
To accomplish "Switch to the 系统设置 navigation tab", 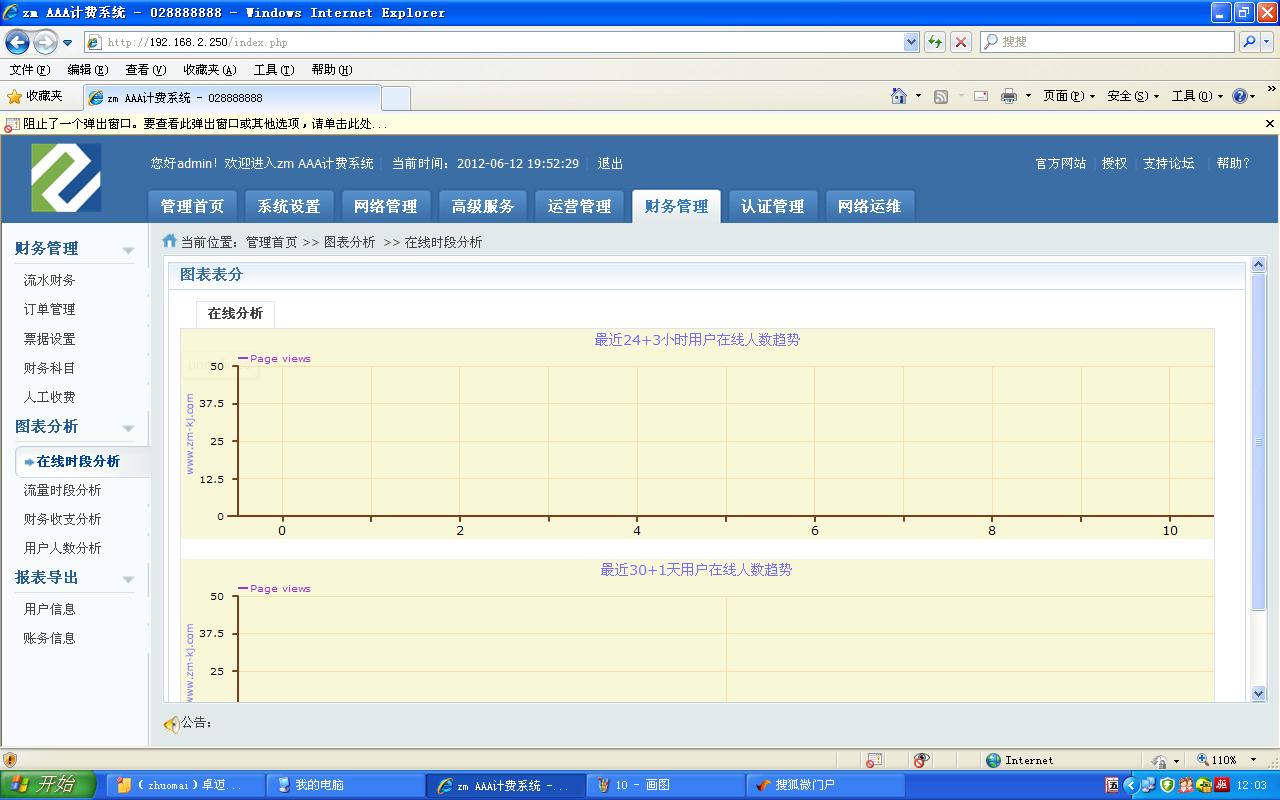I will pyautogui.click(x=289, y=206).
